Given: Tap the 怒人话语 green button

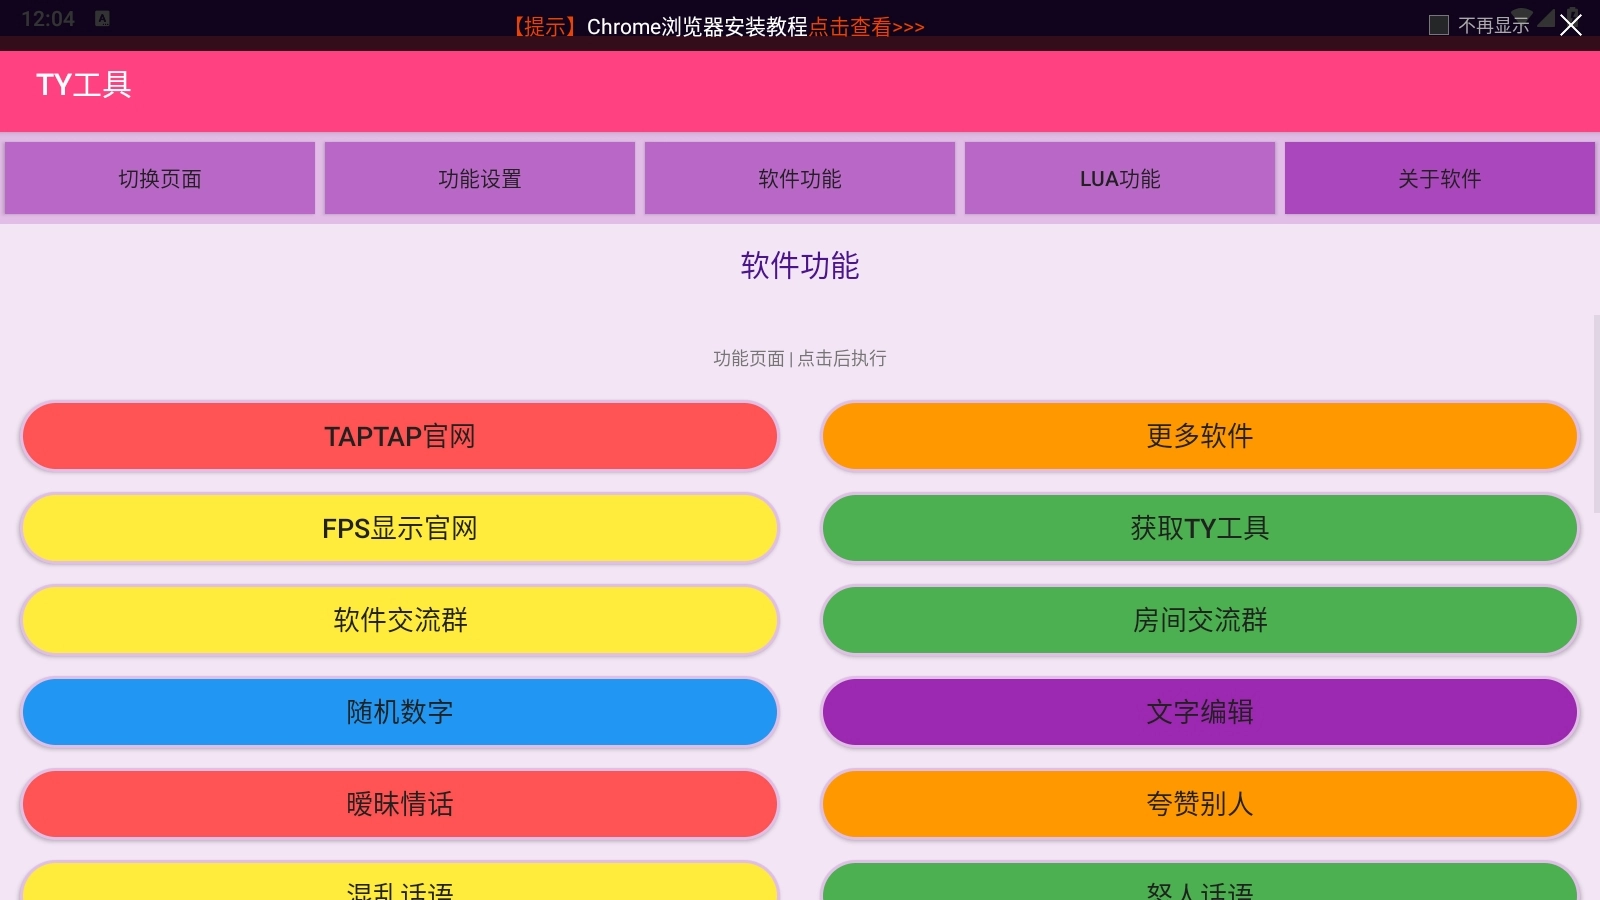Looking at the screenshot, I should point(1199,885).
